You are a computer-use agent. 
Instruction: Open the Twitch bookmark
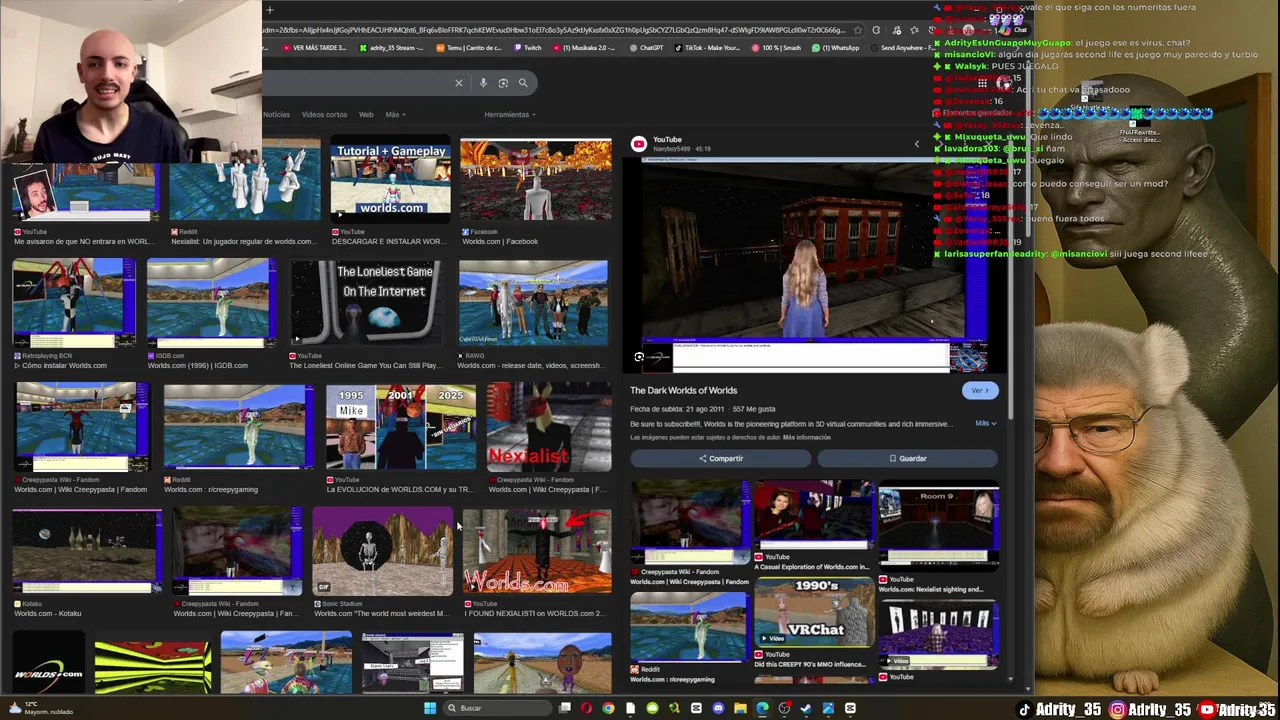tap(528, 48)
